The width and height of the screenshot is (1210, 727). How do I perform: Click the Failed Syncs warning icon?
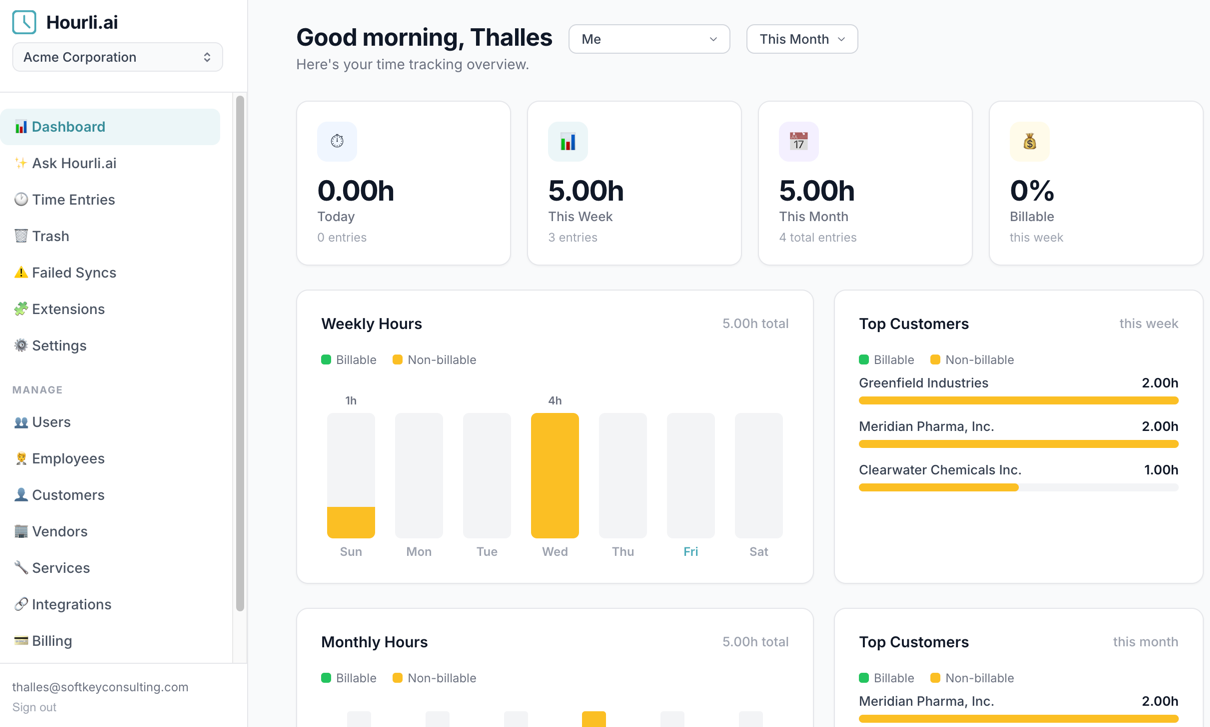[x=21, y=272]
